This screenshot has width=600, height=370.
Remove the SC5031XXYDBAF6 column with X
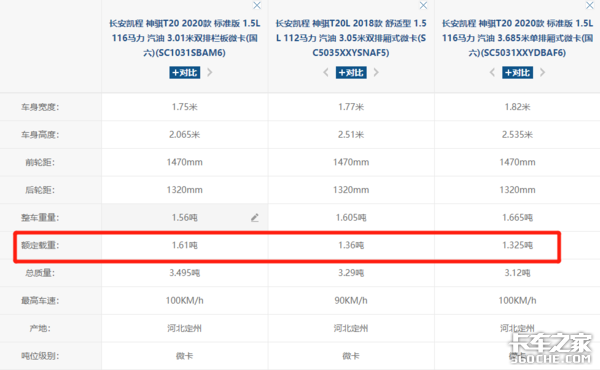(590, 5)
